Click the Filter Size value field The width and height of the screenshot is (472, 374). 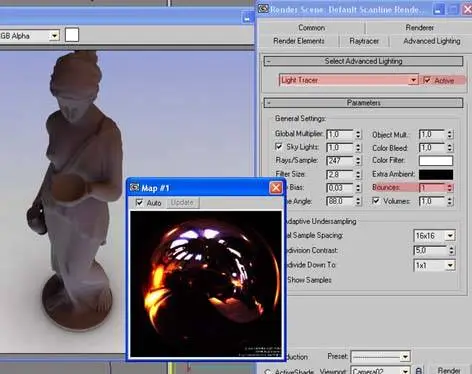pos(340,174)
